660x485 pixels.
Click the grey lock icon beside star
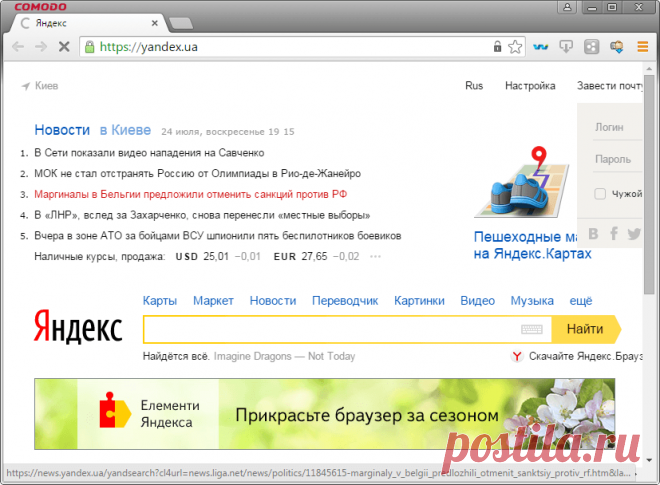[498, 46]
